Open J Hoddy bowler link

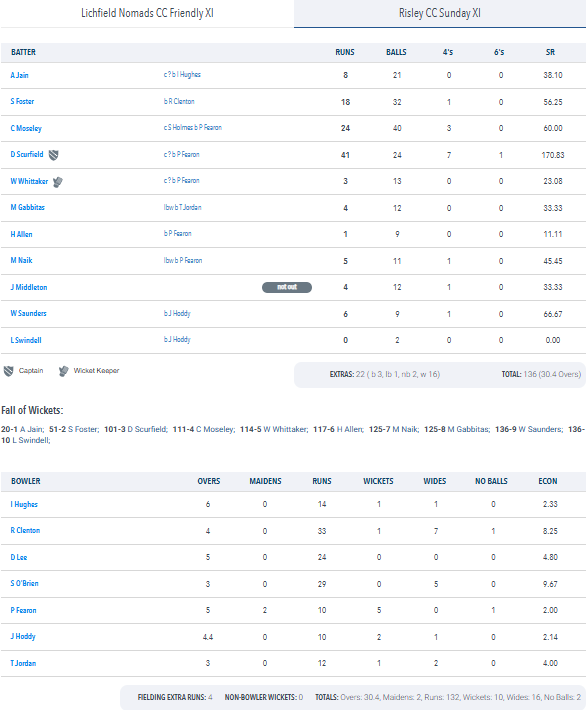[x=23, y=637]
